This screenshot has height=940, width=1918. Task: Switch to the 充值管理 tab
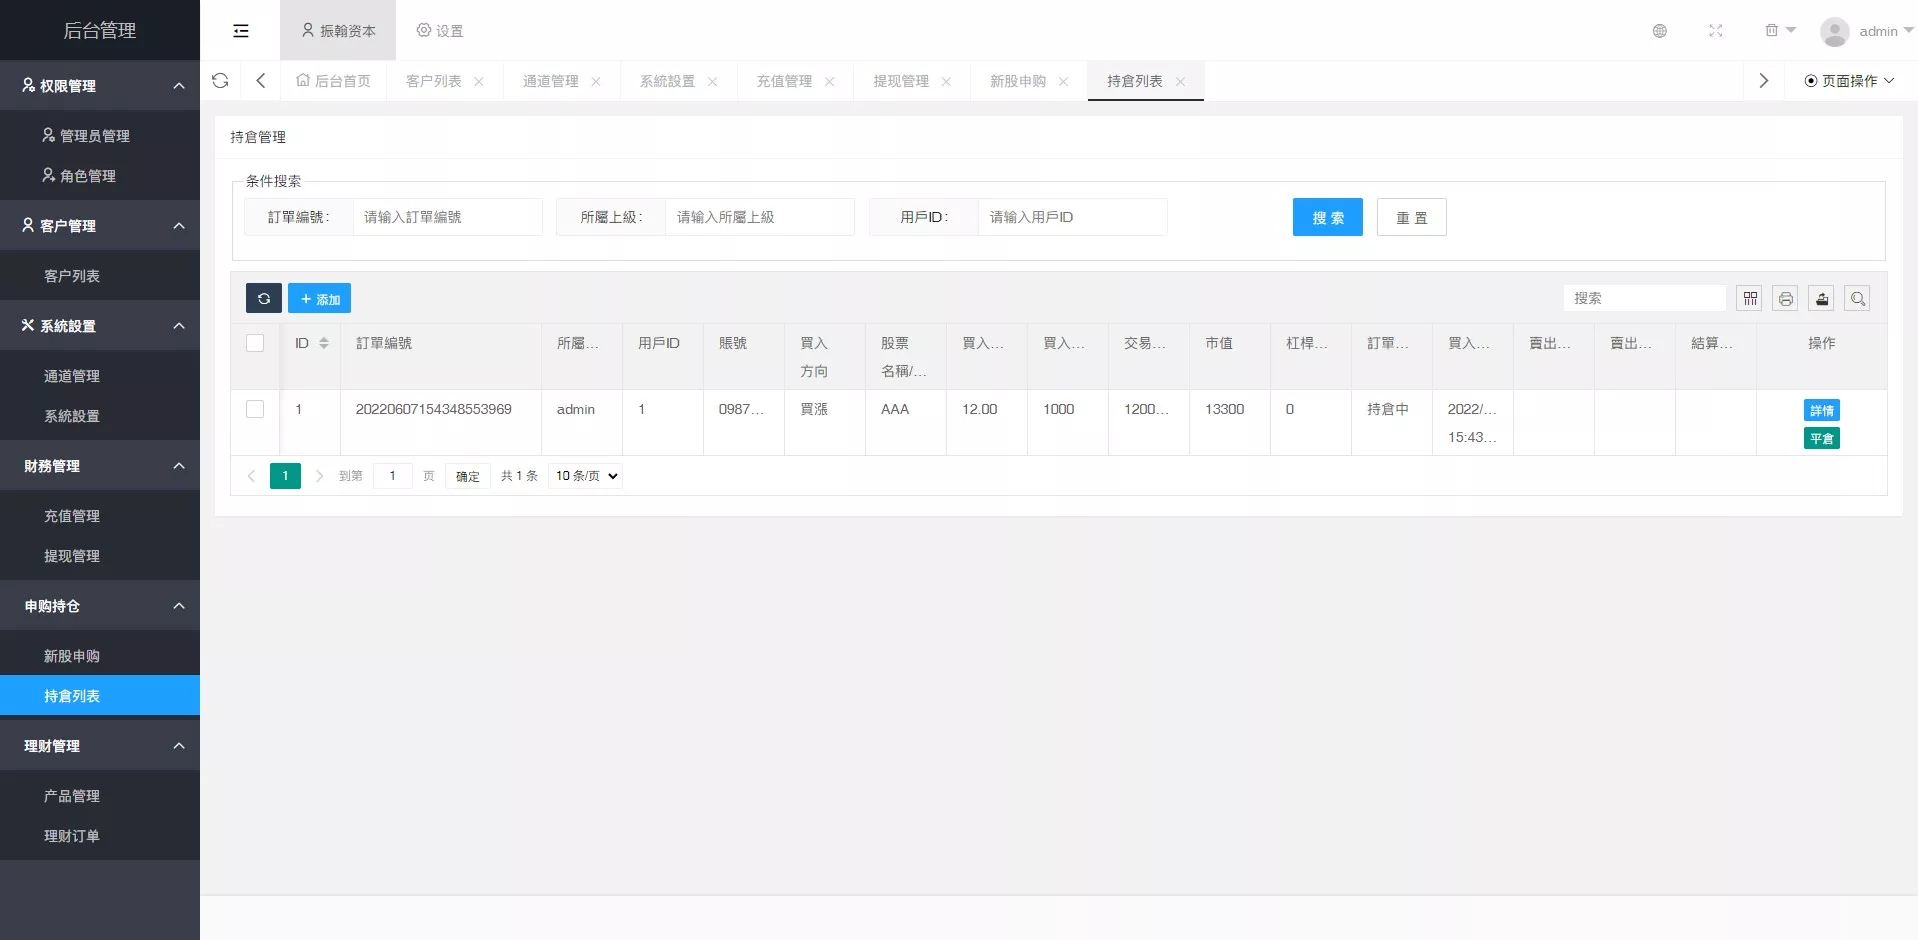pyautogui.click(x=784, y=81)
